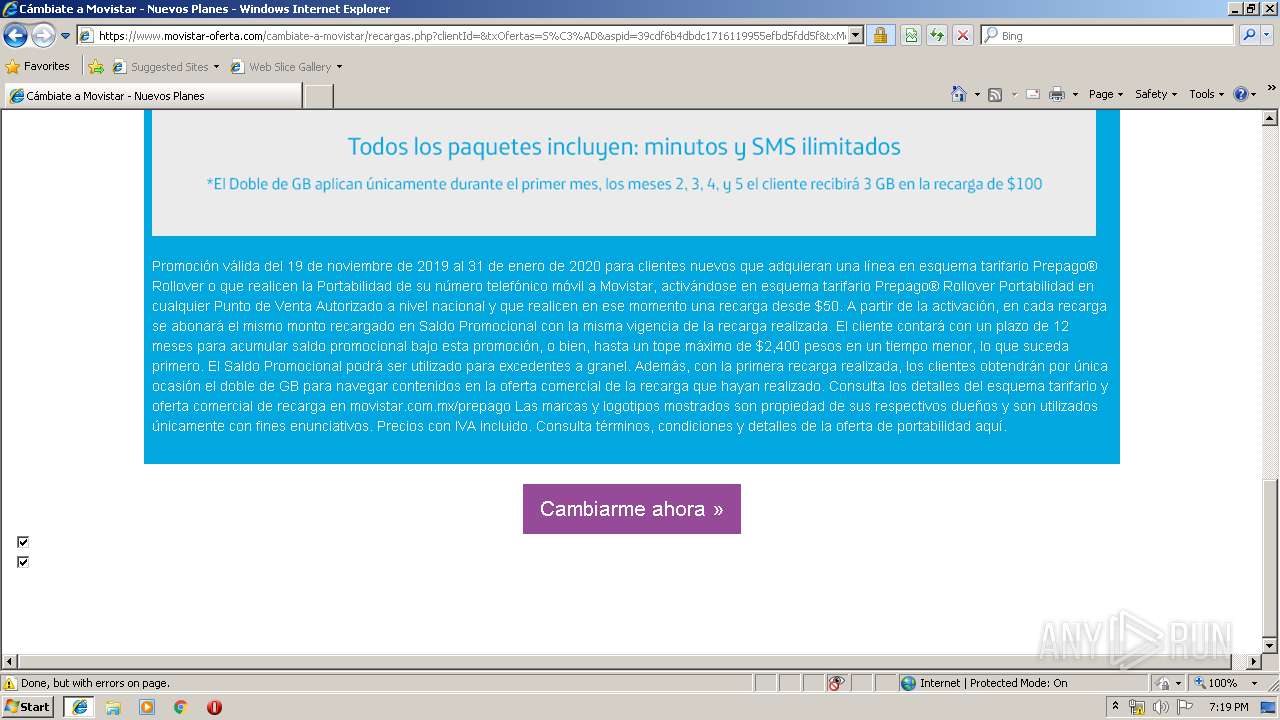
Task: Click the network tray icon
Action: click(x=1137, y=707)
